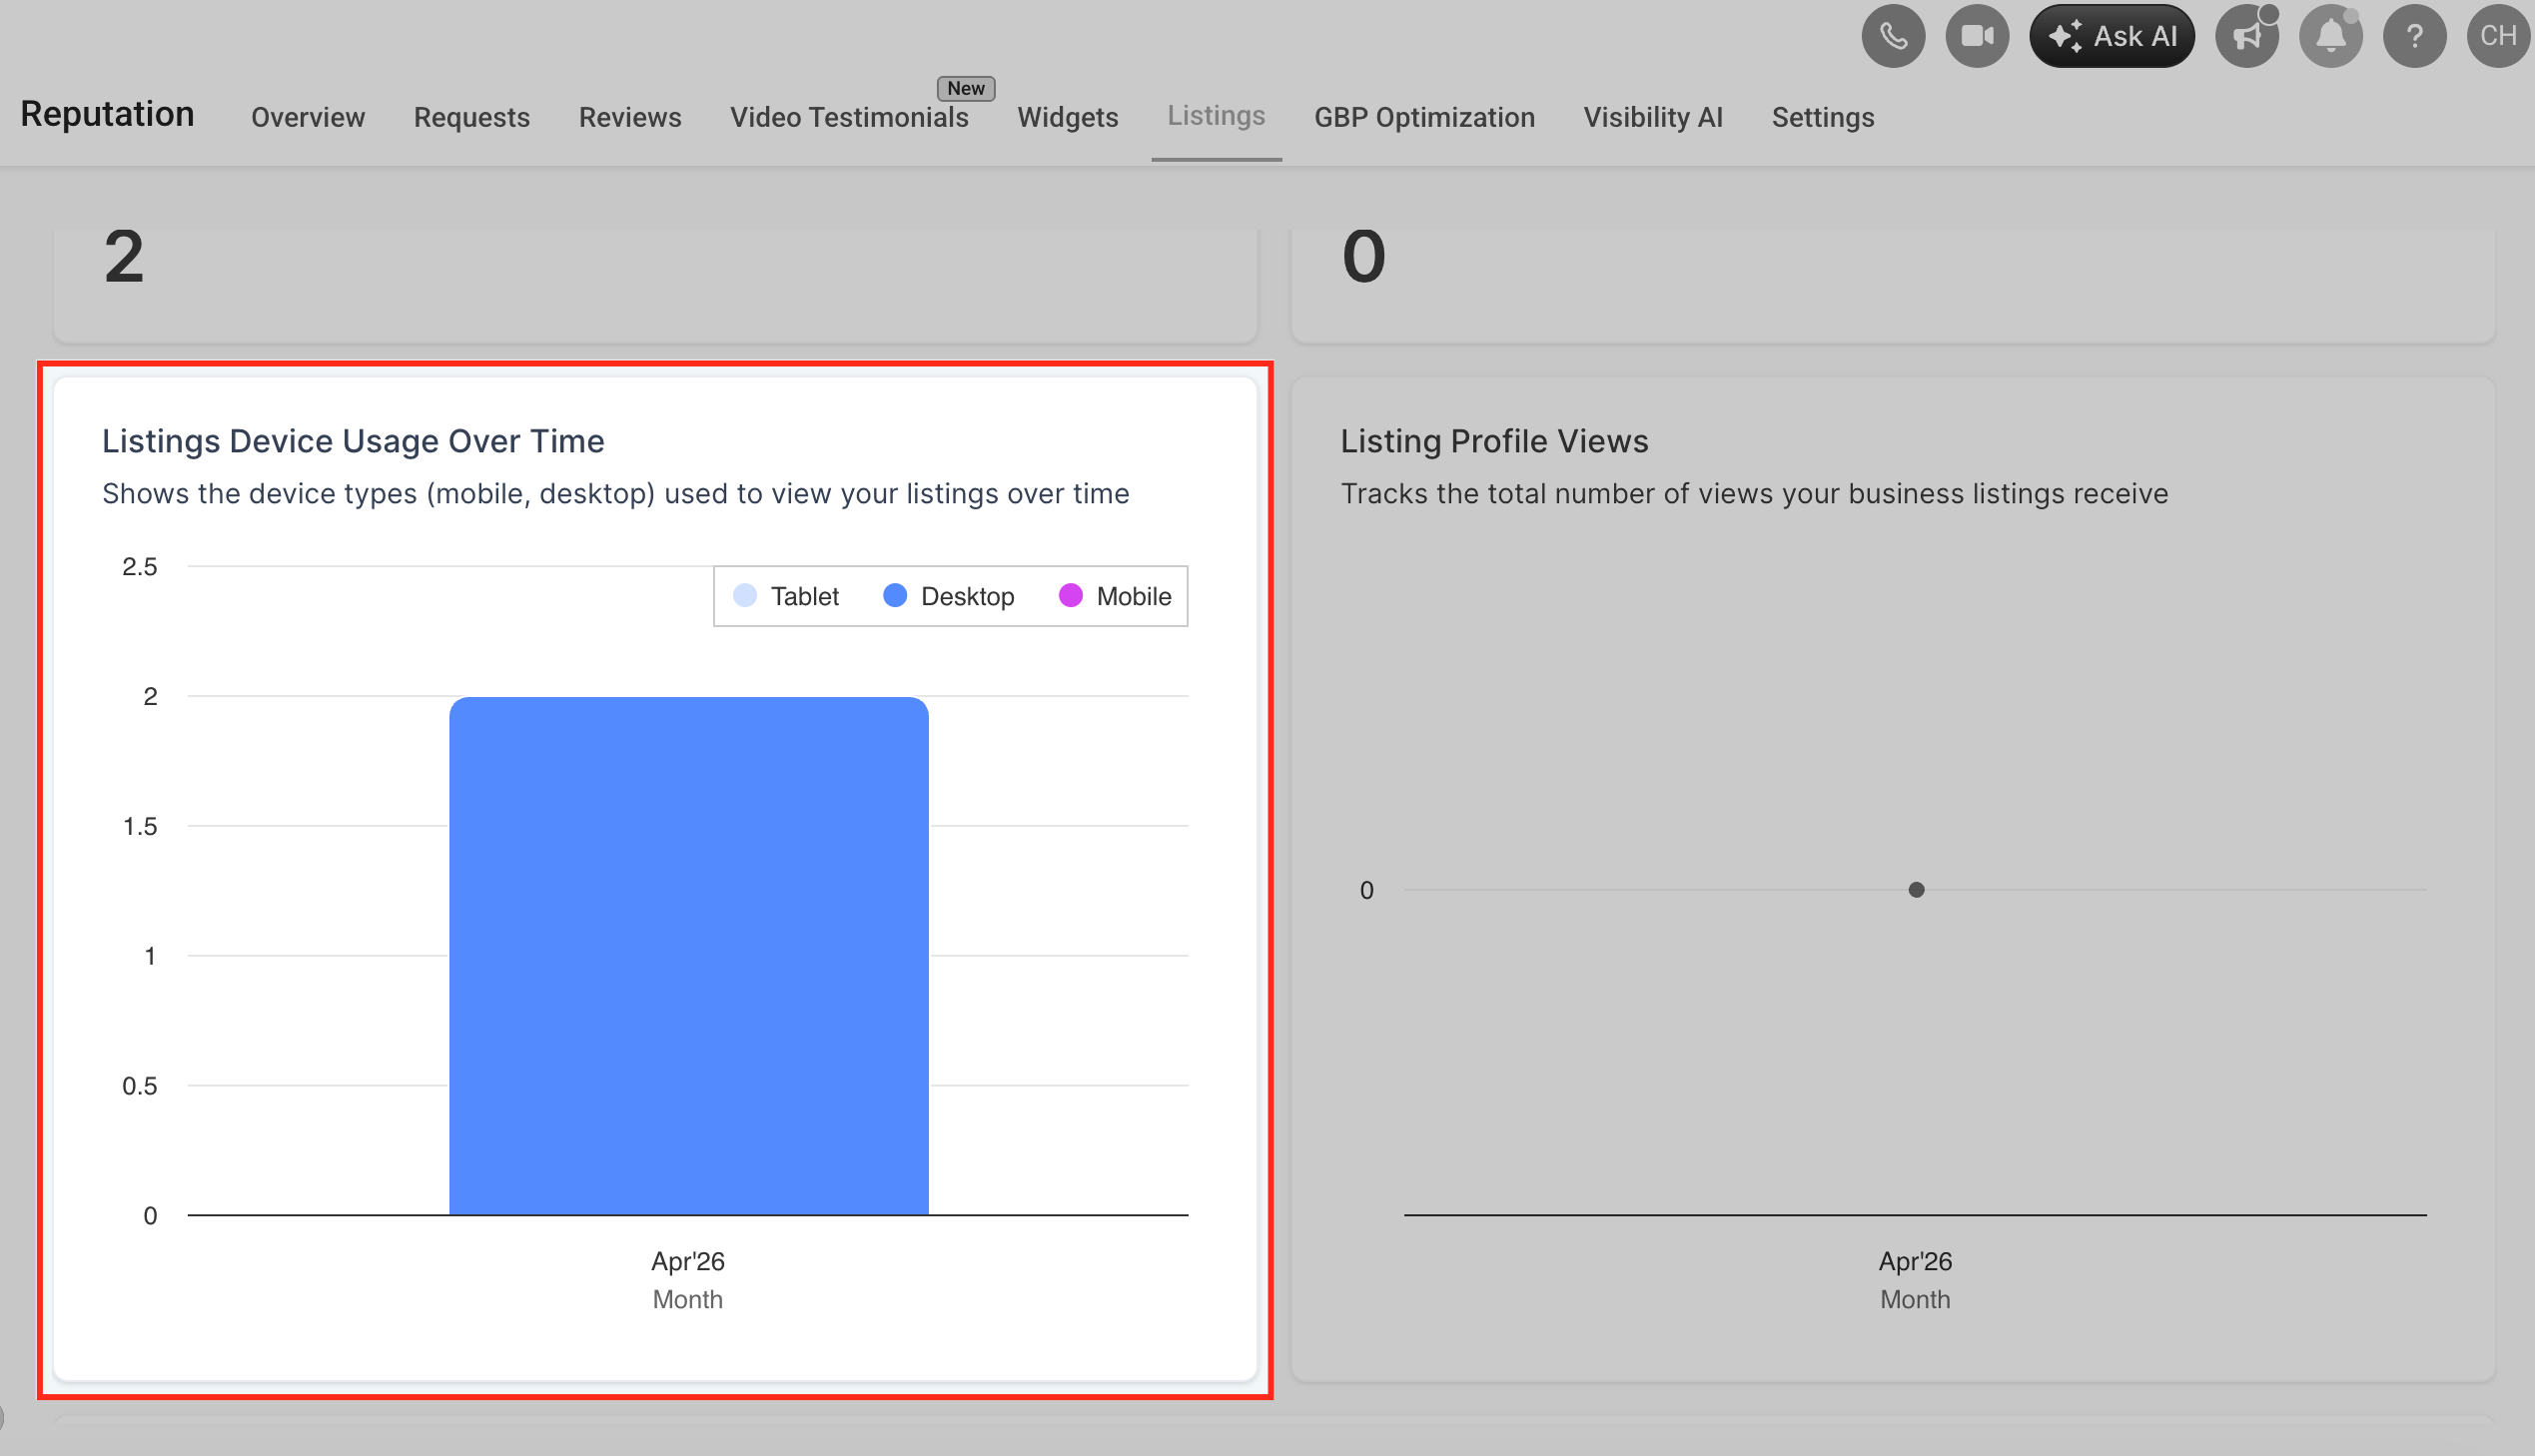This screenshot has width=2535, height=1456.
Task: Open GBP Optimization tab
Action: pyautogui.click(x=1423, y=118)
